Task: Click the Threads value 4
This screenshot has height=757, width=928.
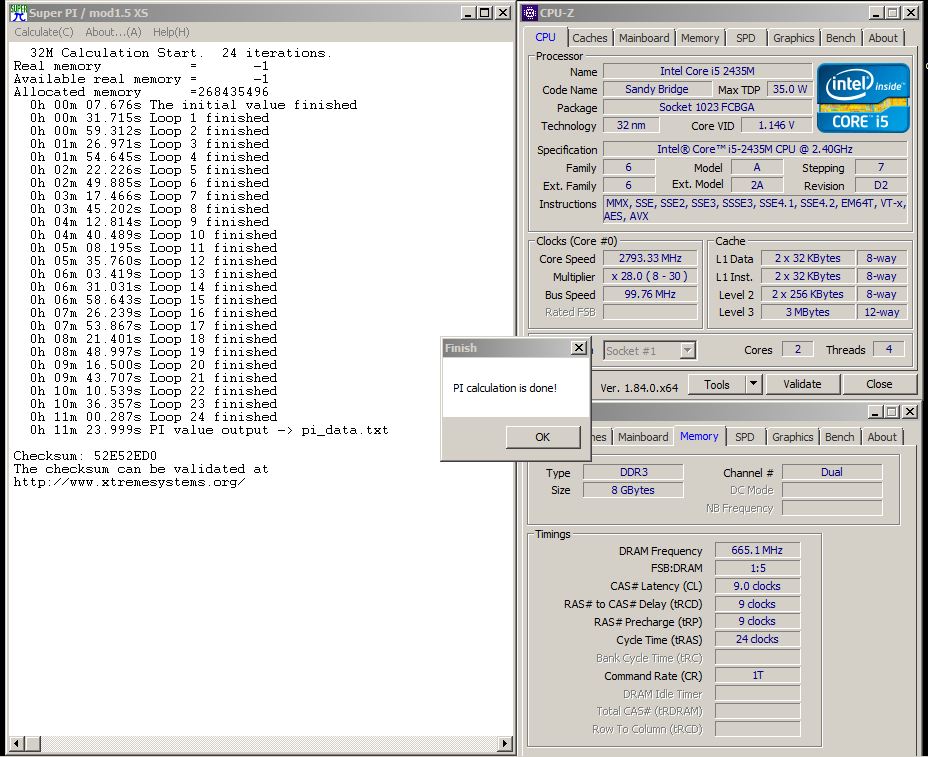Action: (x=888, y=349)
